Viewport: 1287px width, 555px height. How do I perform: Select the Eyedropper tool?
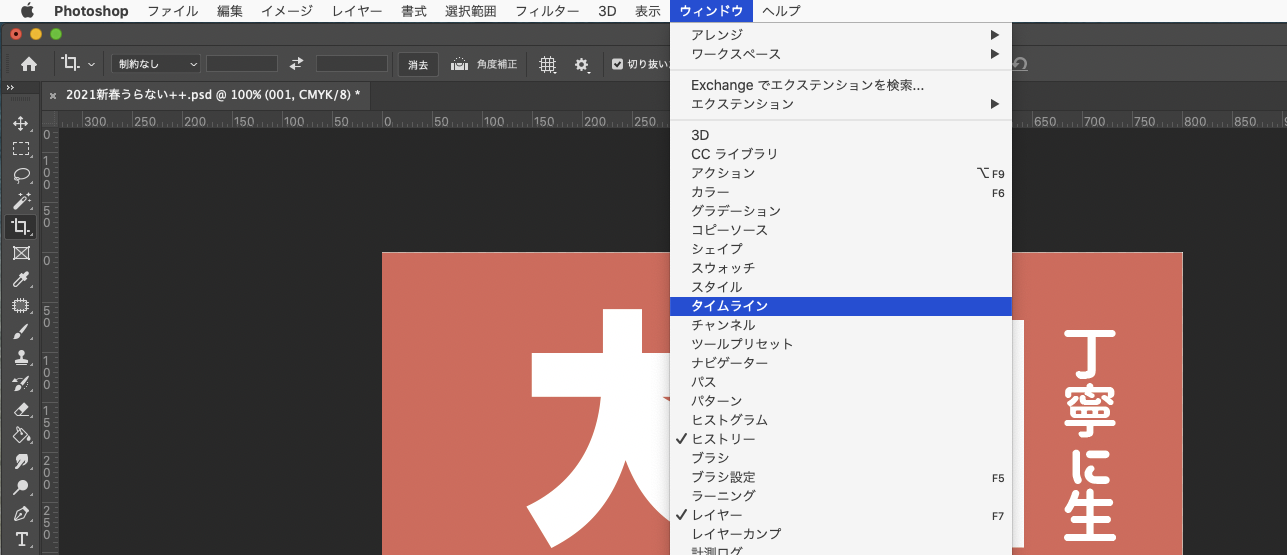(x=21, y=279)
